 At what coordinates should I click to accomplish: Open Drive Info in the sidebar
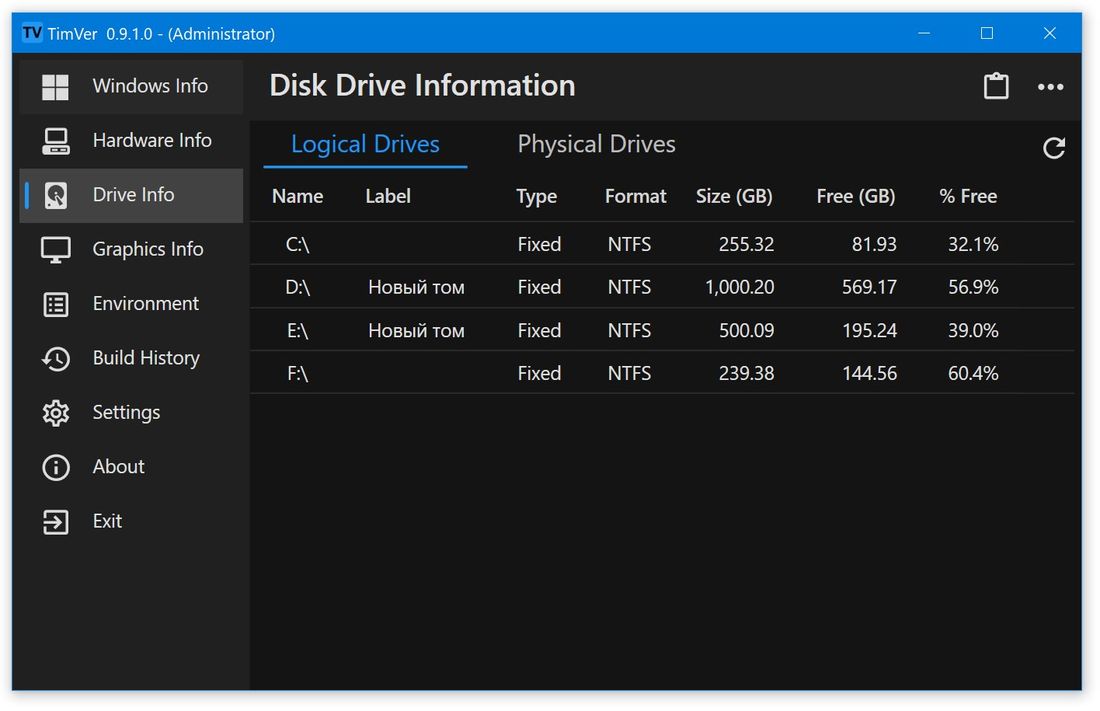[133, 195]
